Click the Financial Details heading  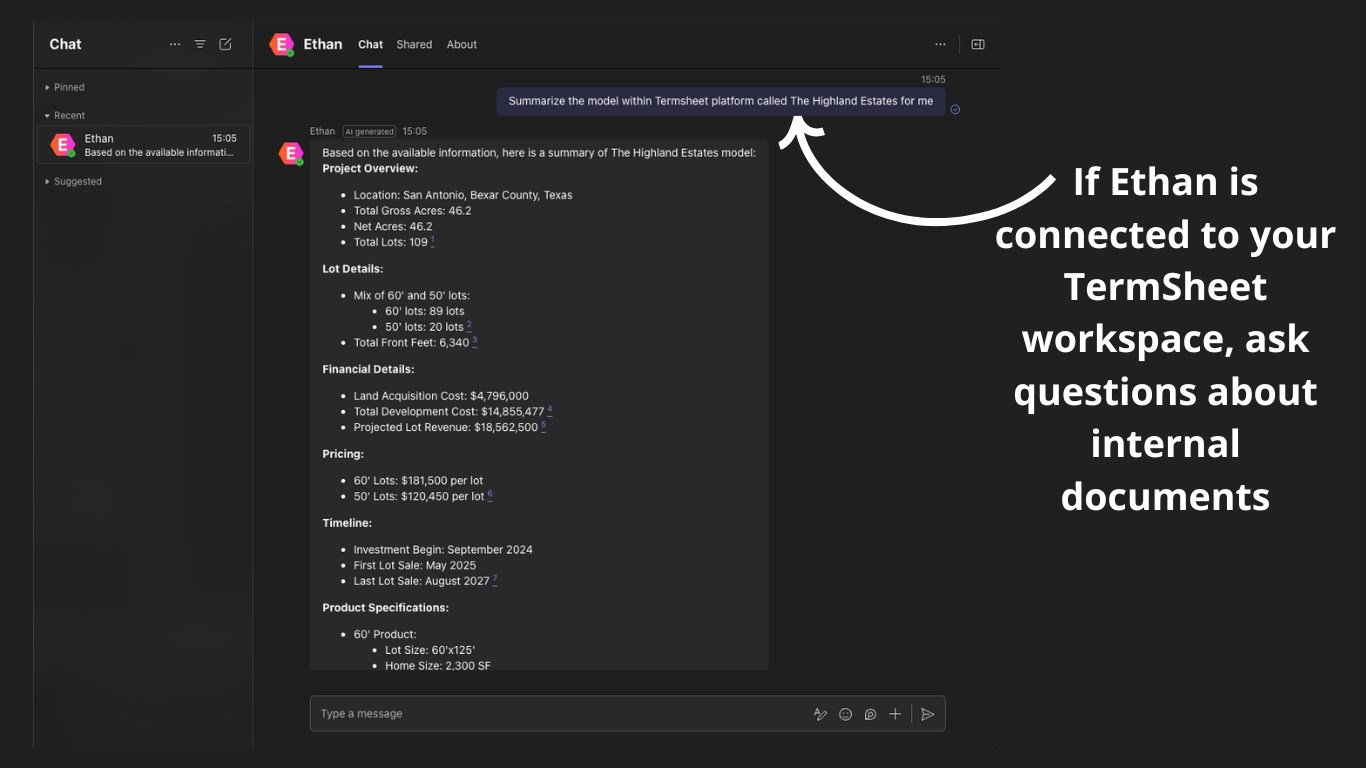[368, 369]
